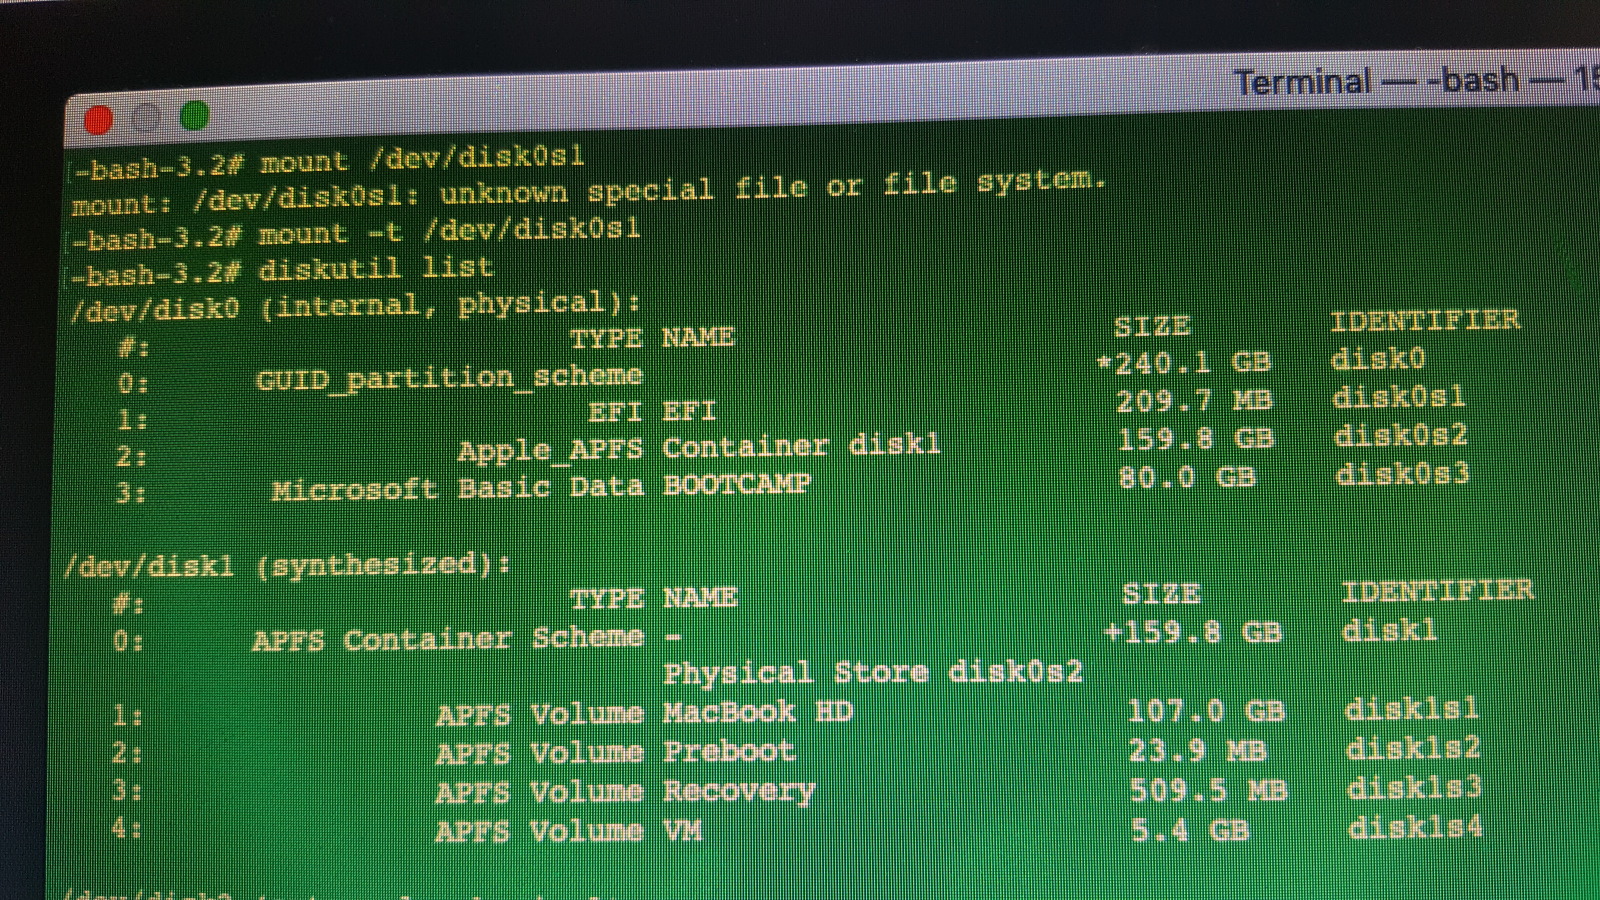Click the 'disk0s3' identifier
Image resolution: width=1600 pixels, height=900 pixels.
pos(1402,473)
